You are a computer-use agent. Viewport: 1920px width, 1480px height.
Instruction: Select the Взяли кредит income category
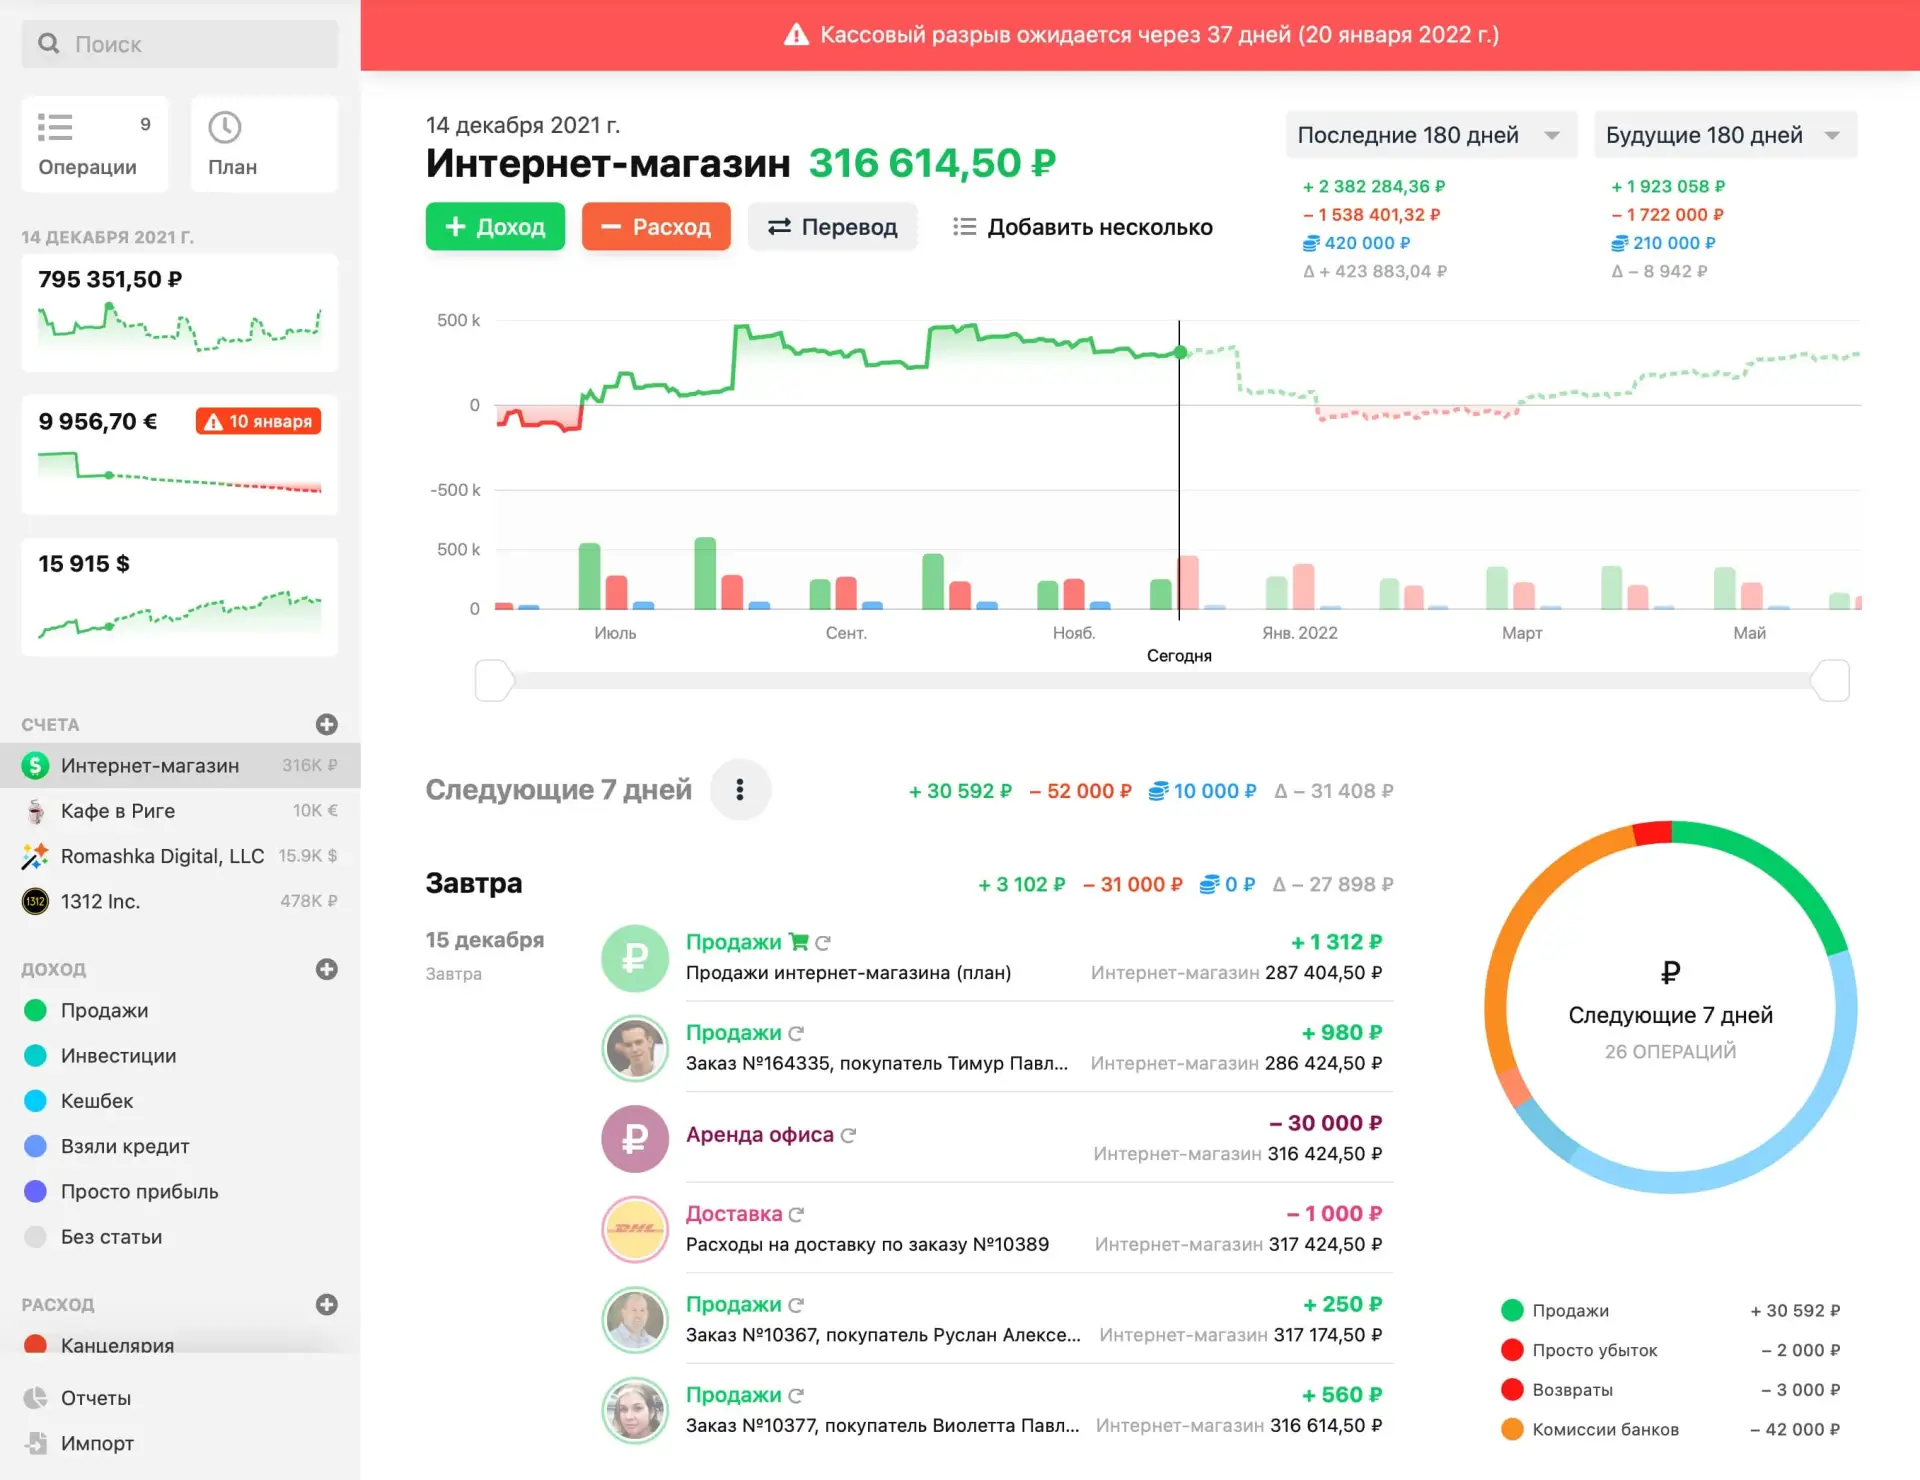[x=124, y=1146]
